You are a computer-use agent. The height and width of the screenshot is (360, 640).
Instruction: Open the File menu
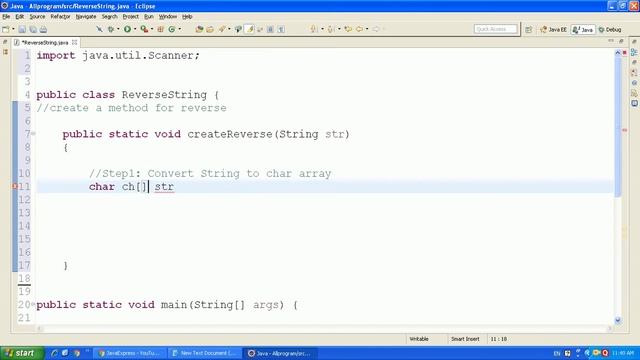pyautogui.click(x=6, y=17)
